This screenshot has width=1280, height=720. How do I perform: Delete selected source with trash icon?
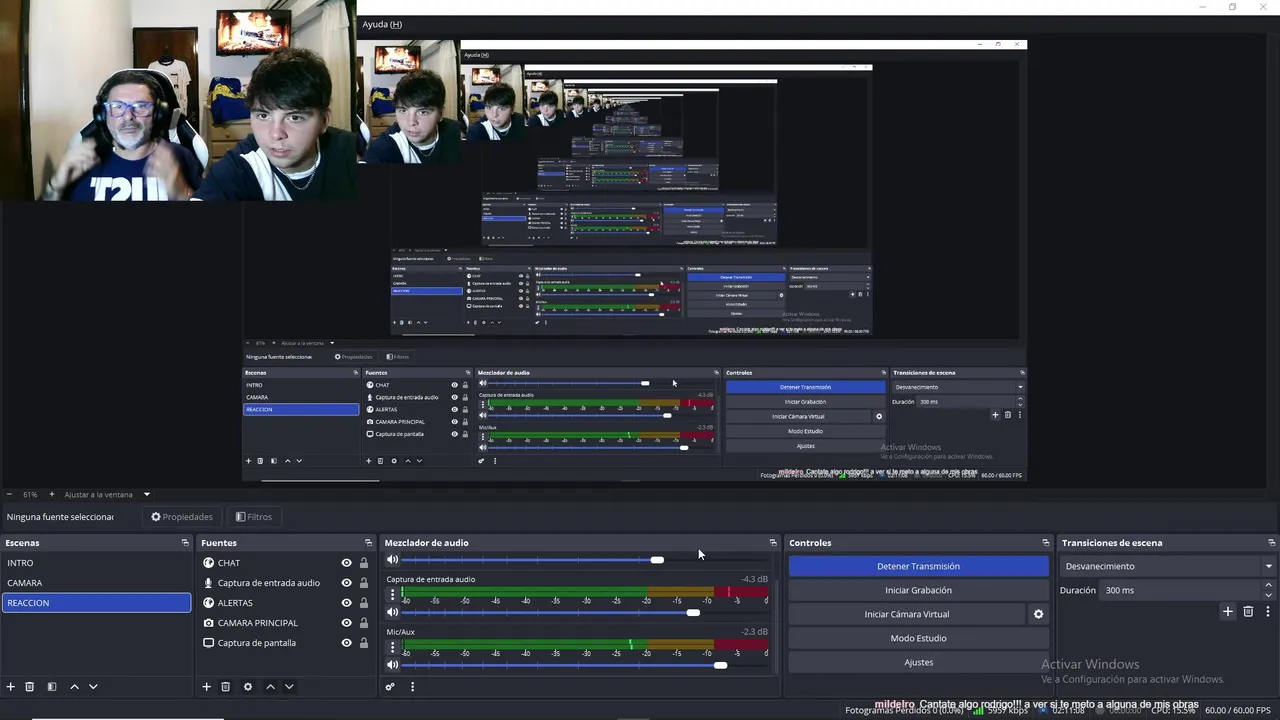[x=226, y=687]
